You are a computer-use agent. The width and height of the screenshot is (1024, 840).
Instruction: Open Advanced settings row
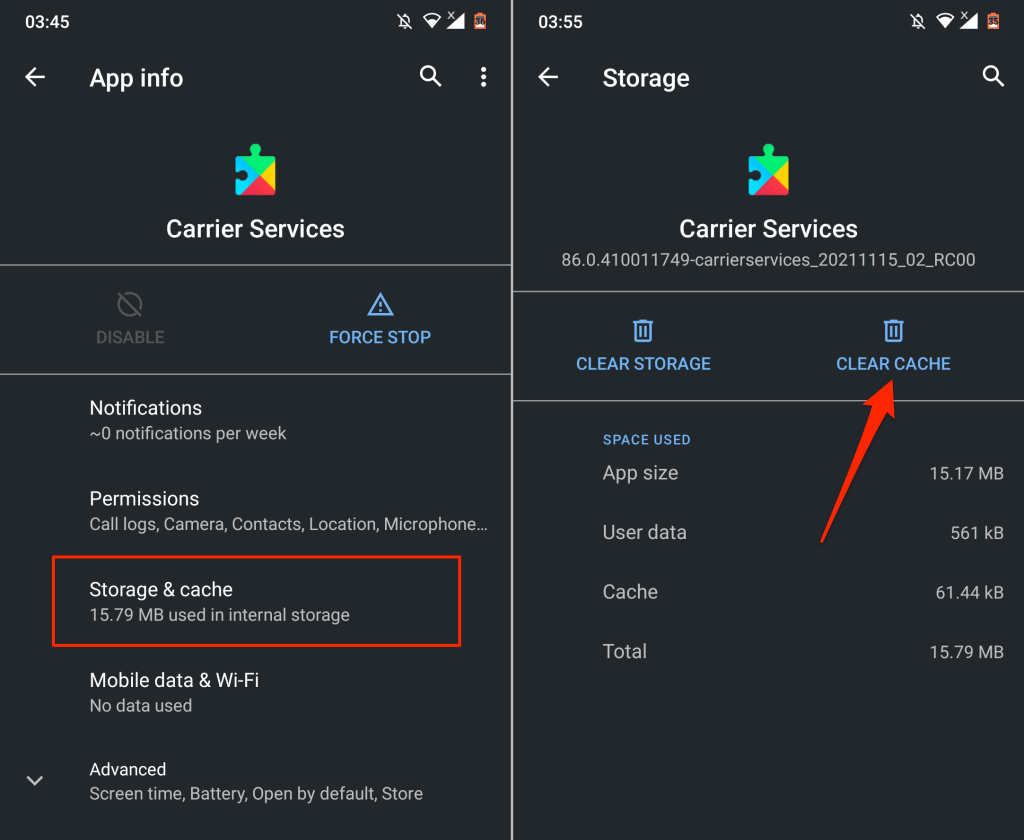[256, 781]
